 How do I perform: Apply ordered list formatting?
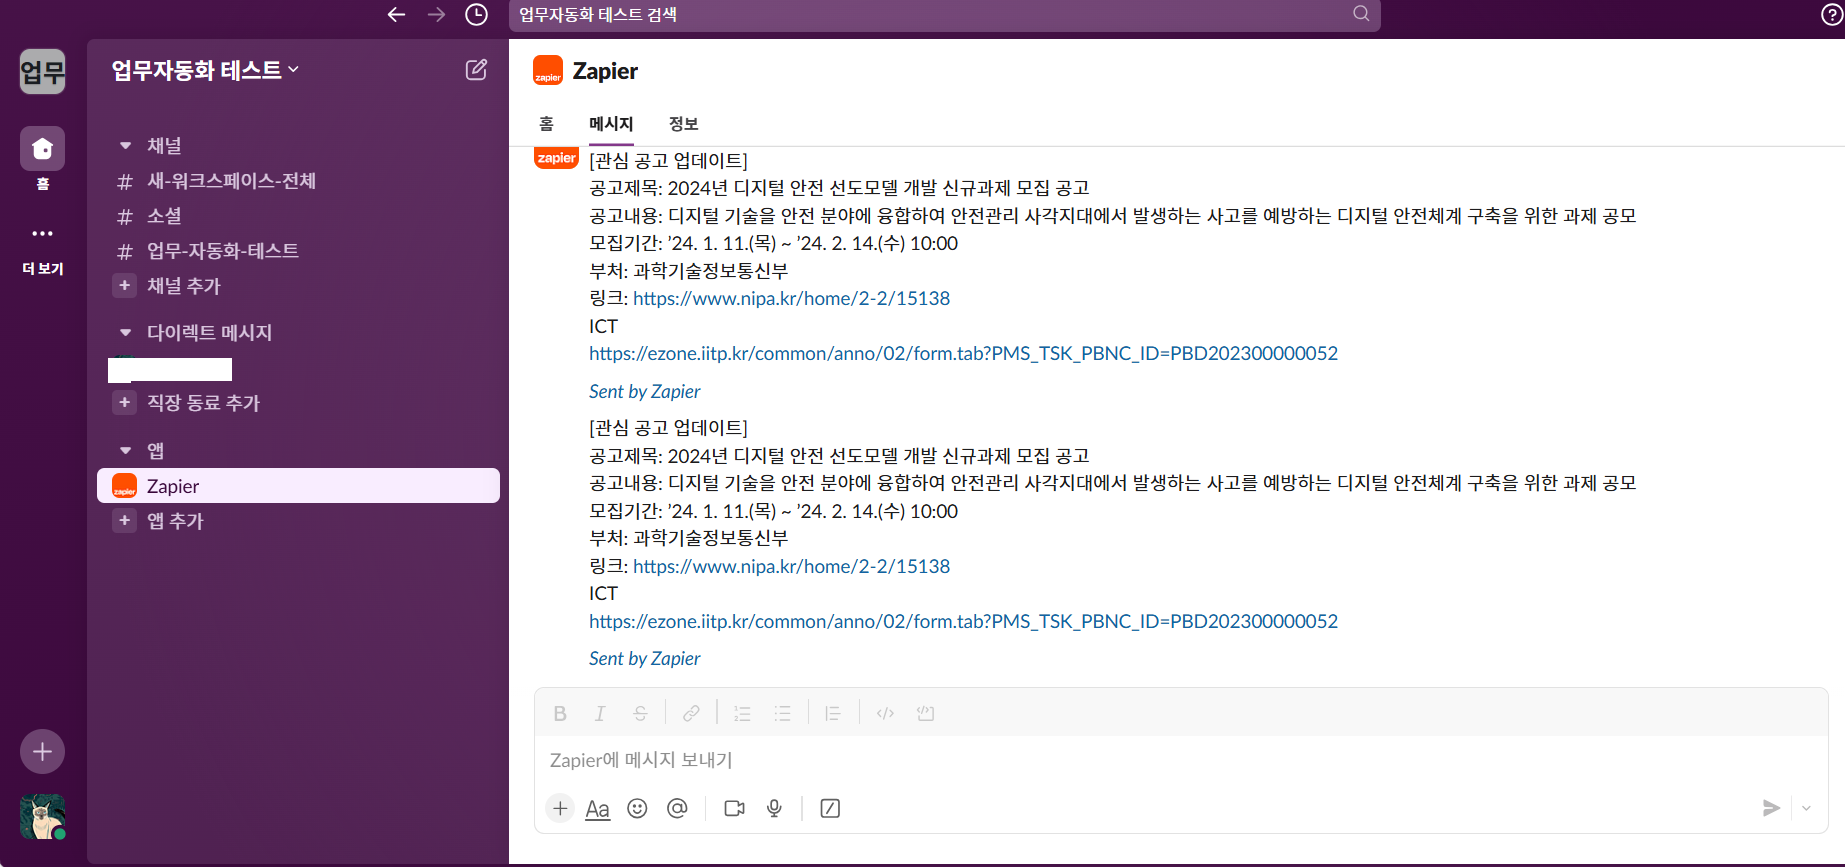[x=742, y=713]
